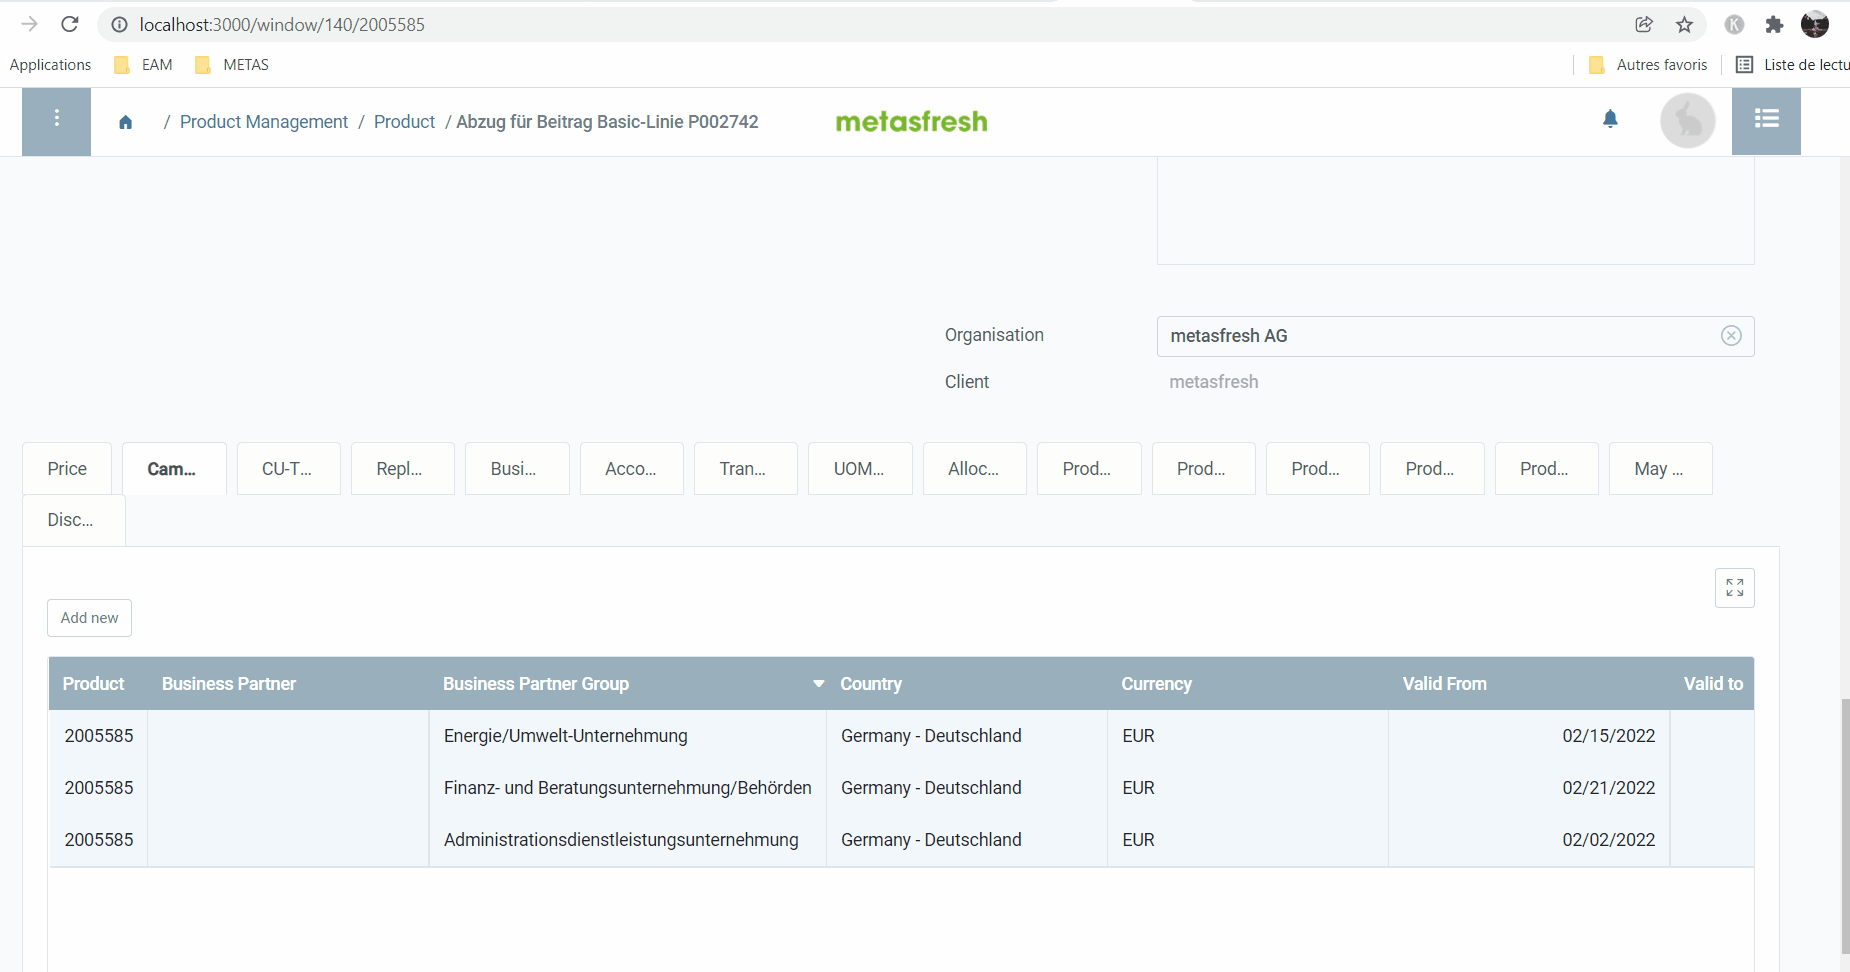This screenshot has height=972, width=1850.
Task: Select the Disc... tab below the tab row
Action: pos(70,519)
